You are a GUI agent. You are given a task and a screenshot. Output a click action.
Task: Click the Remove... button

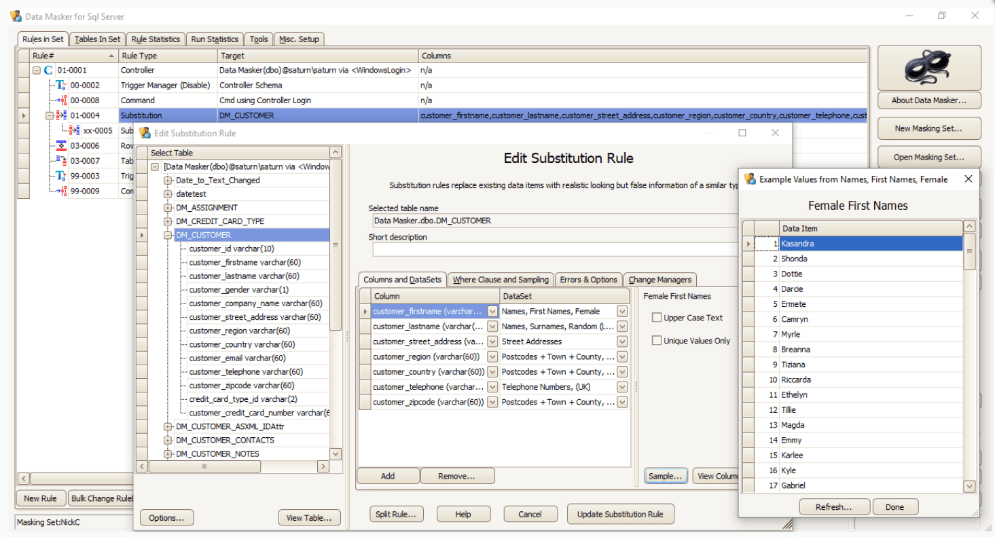pos(456,476)
